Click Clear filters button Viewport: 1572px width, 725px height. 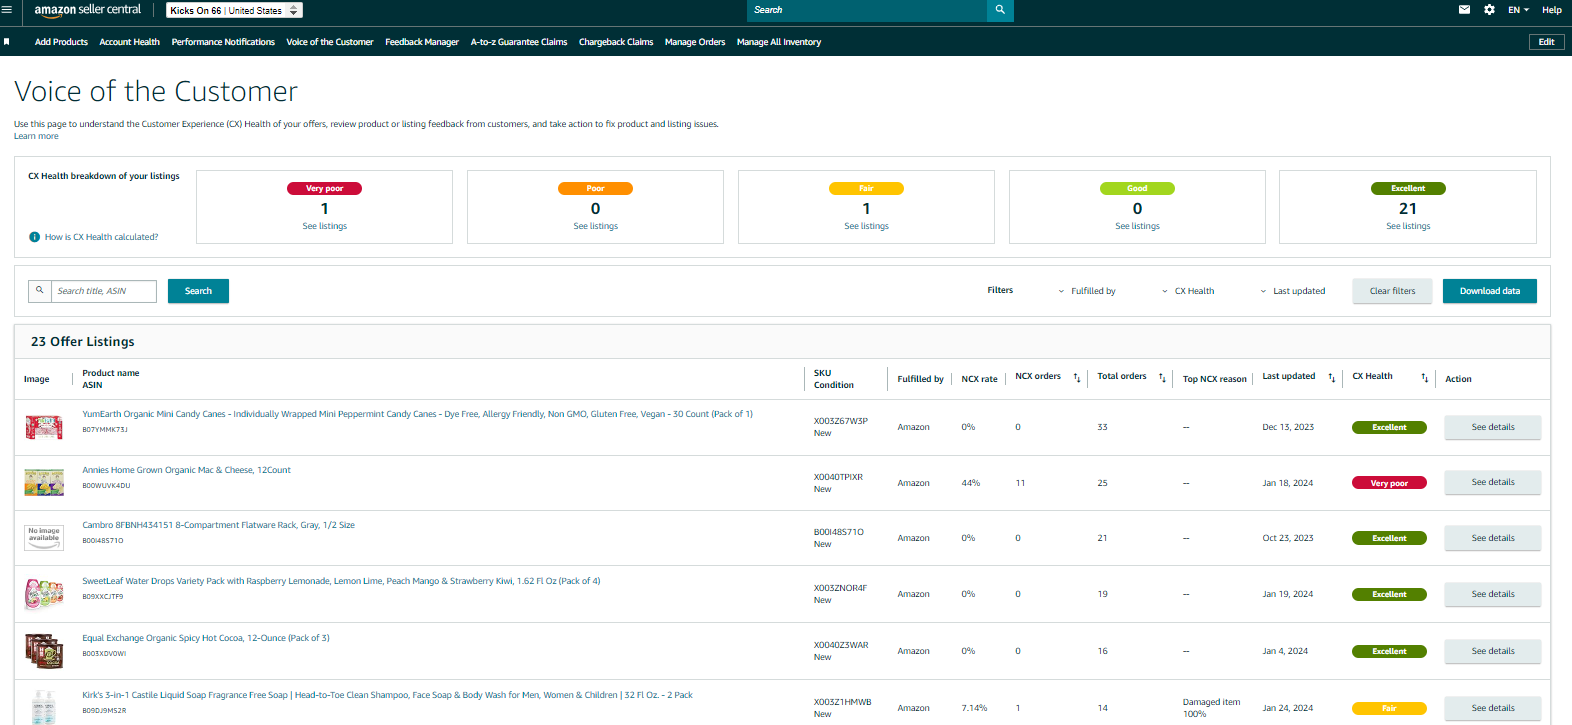point(1392,291)
